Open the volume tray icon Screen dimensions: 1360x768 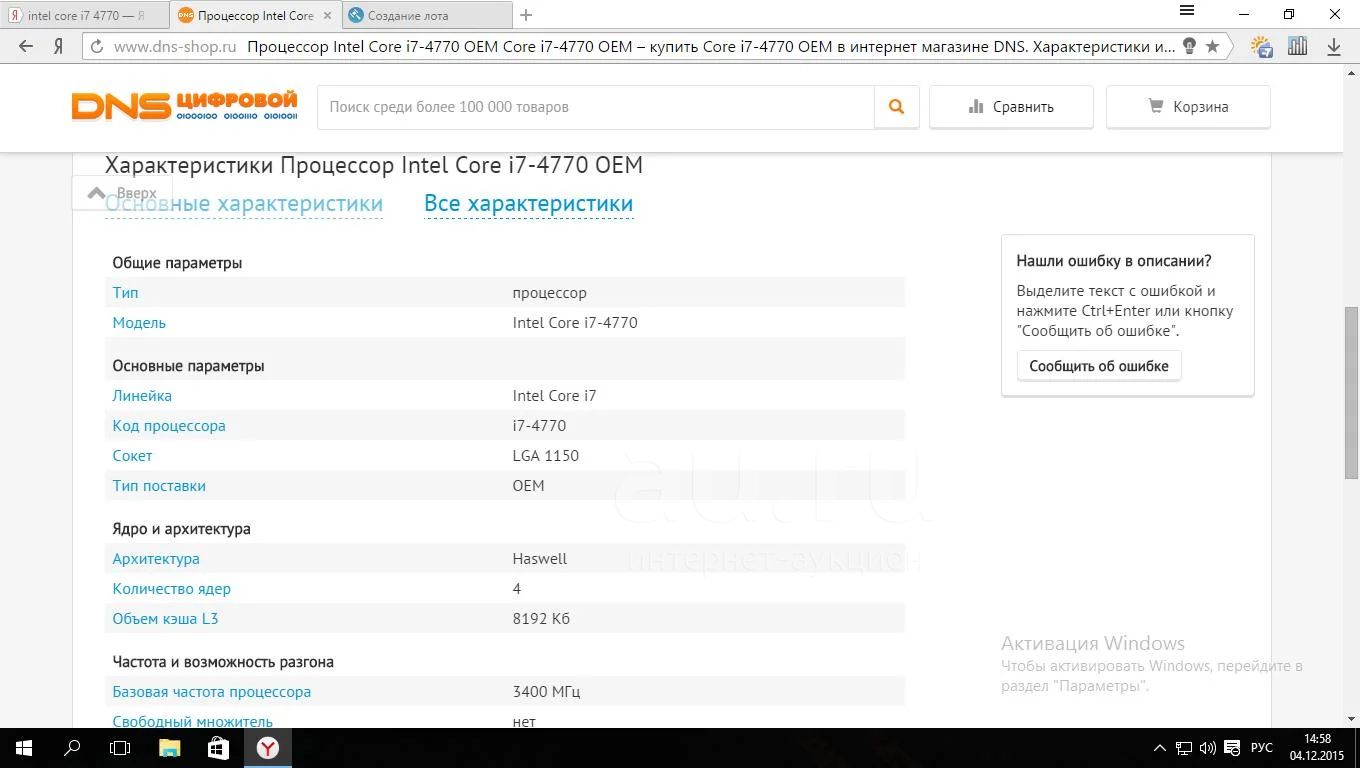(x=1208, y=748)
